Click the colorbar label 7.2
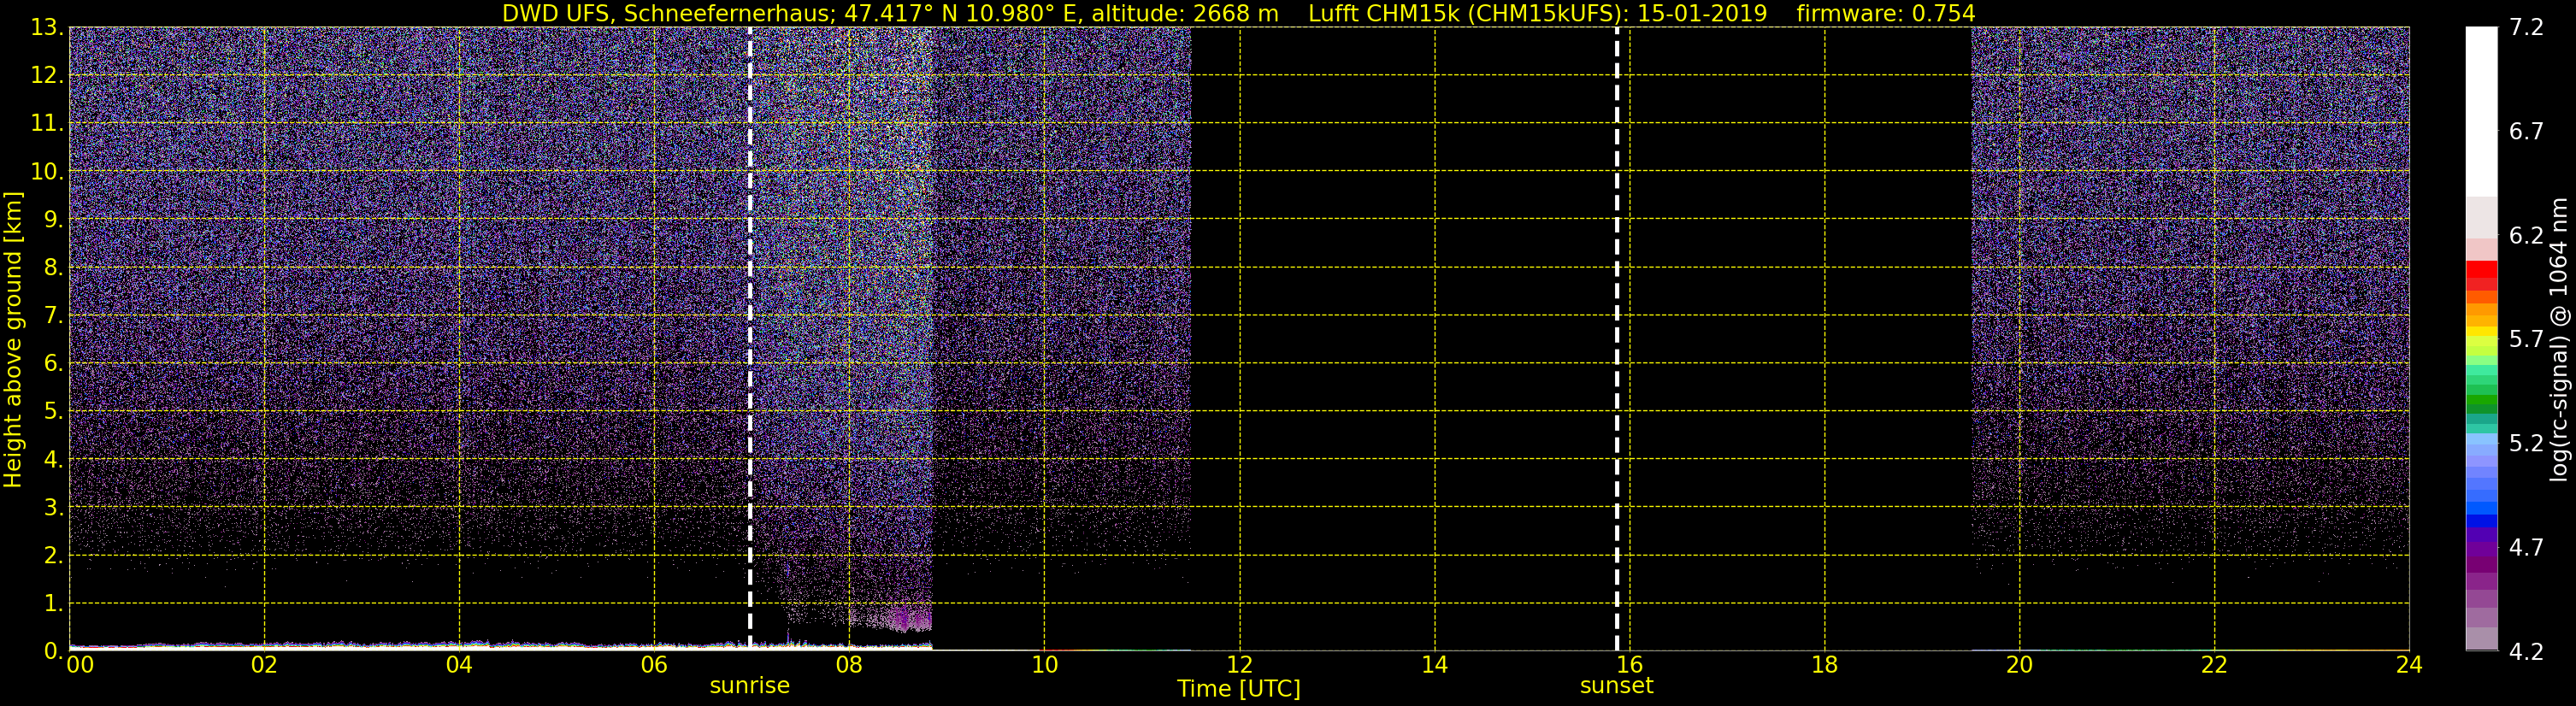This screenshot has height=706, width=2576. pyautogui.click(x=2526, y=27)
